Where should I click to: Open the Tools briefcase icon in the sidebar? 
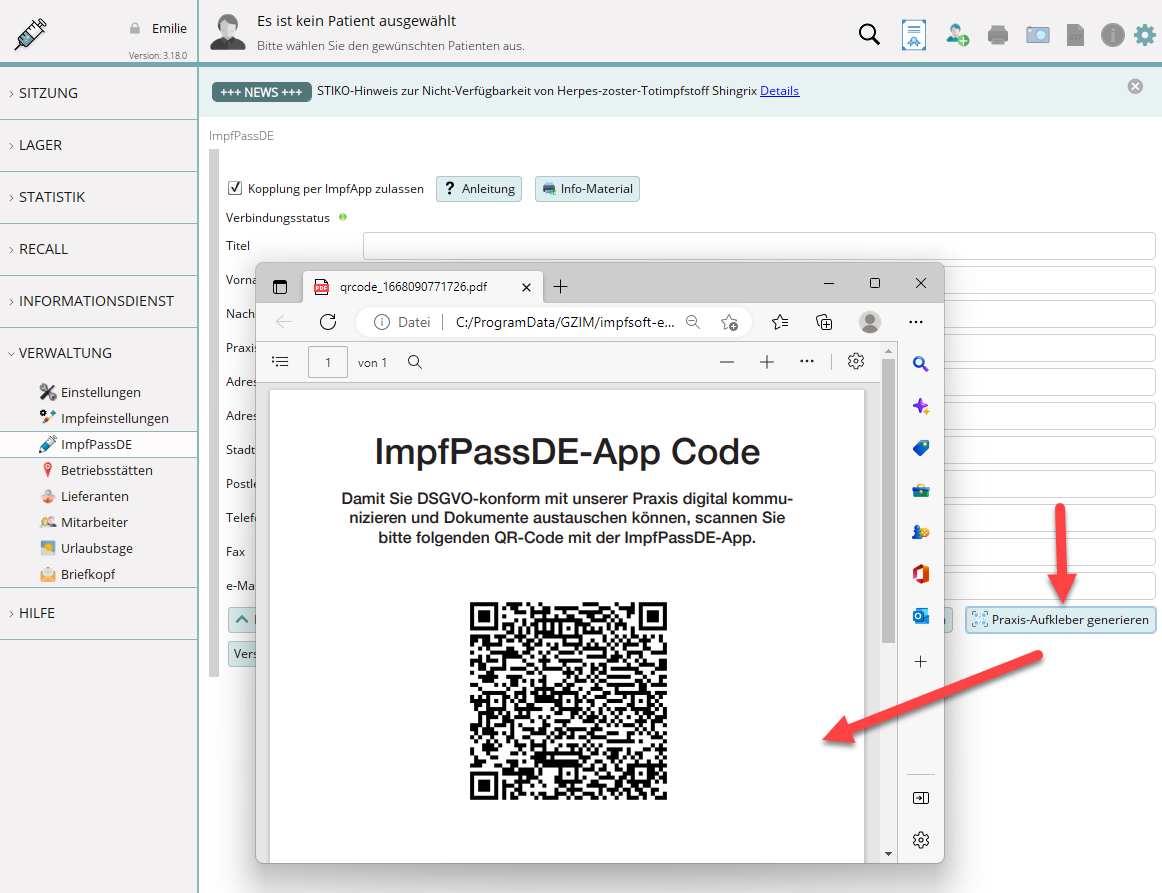click(920, 490)
